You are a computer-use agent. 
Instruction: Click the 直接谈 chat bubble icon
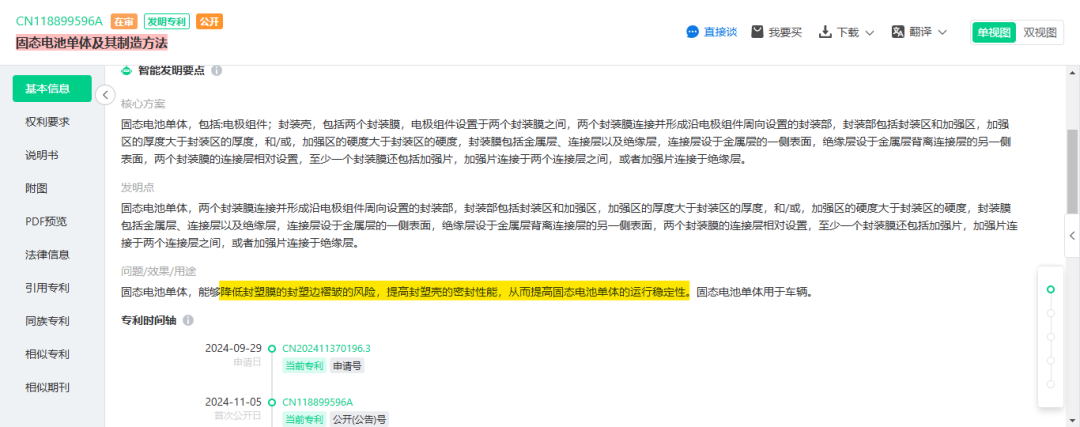click(x=693, y=32)
